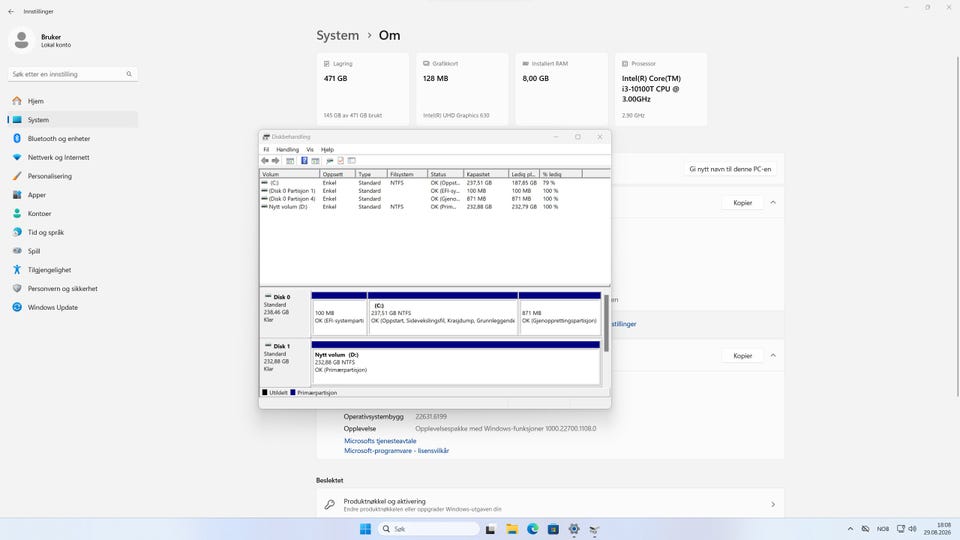Click the red checkmark sheet toolbar icon

pyautogui.click(x=340, y=160)
